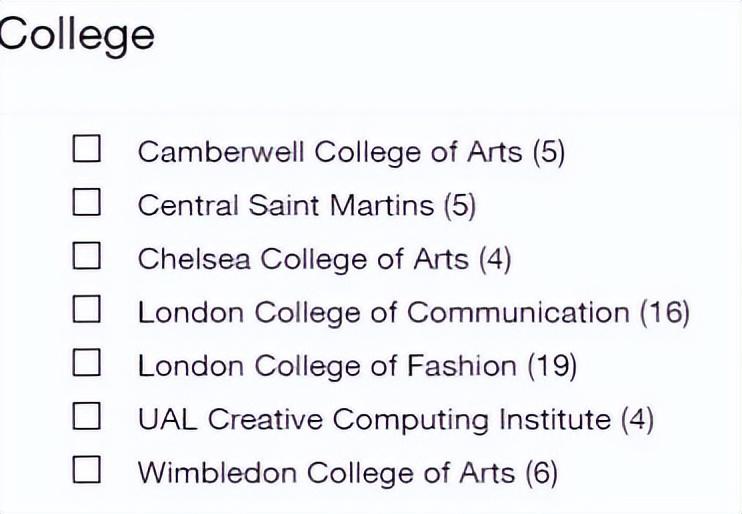Viewport: 742px width, 514px height.
Task: Click the (6) count beside Wimbledon College
Action: (x=541, y=472)
